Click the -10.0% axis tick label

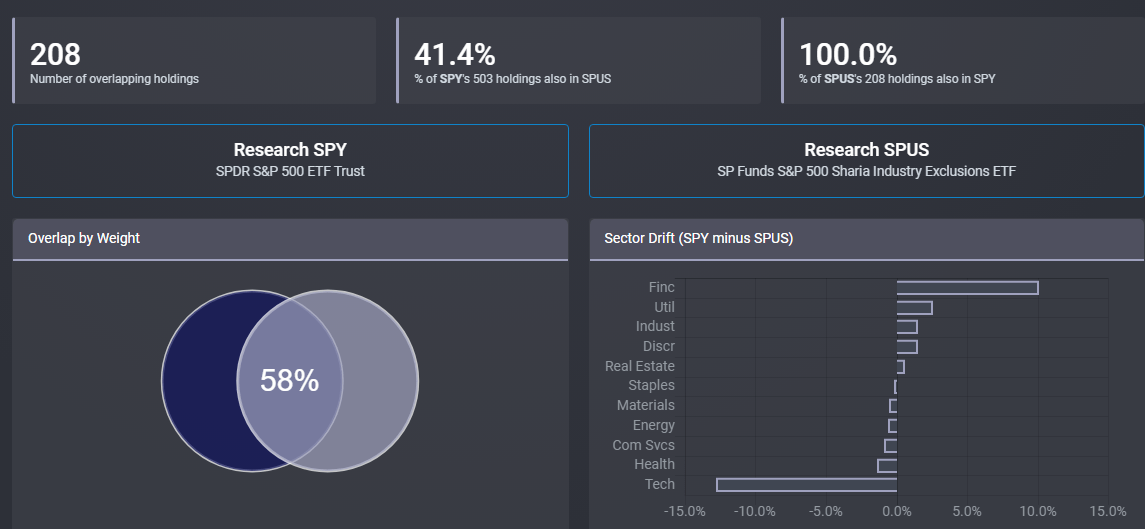click(754, 511)
